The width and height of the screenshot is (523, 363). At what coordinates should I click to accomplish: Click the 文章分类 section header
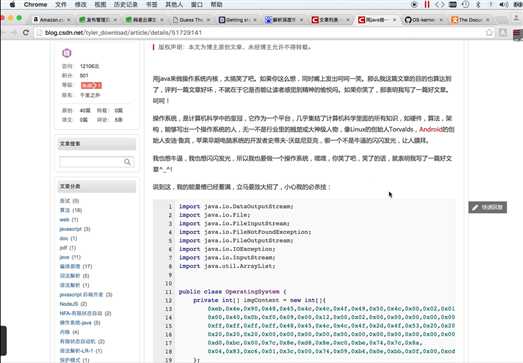click(x=97, y=187)
